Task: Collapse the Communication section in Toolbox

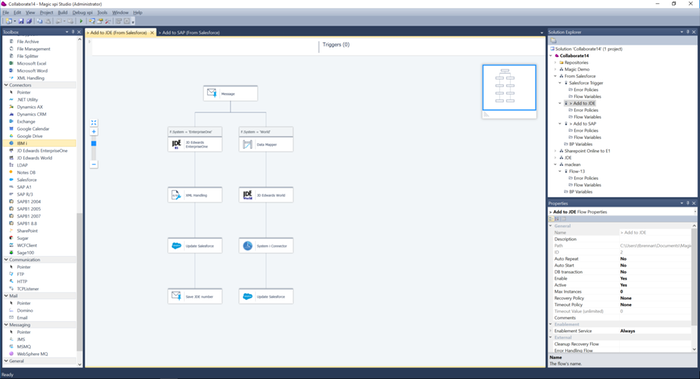Action: click(x=6, y=259)
